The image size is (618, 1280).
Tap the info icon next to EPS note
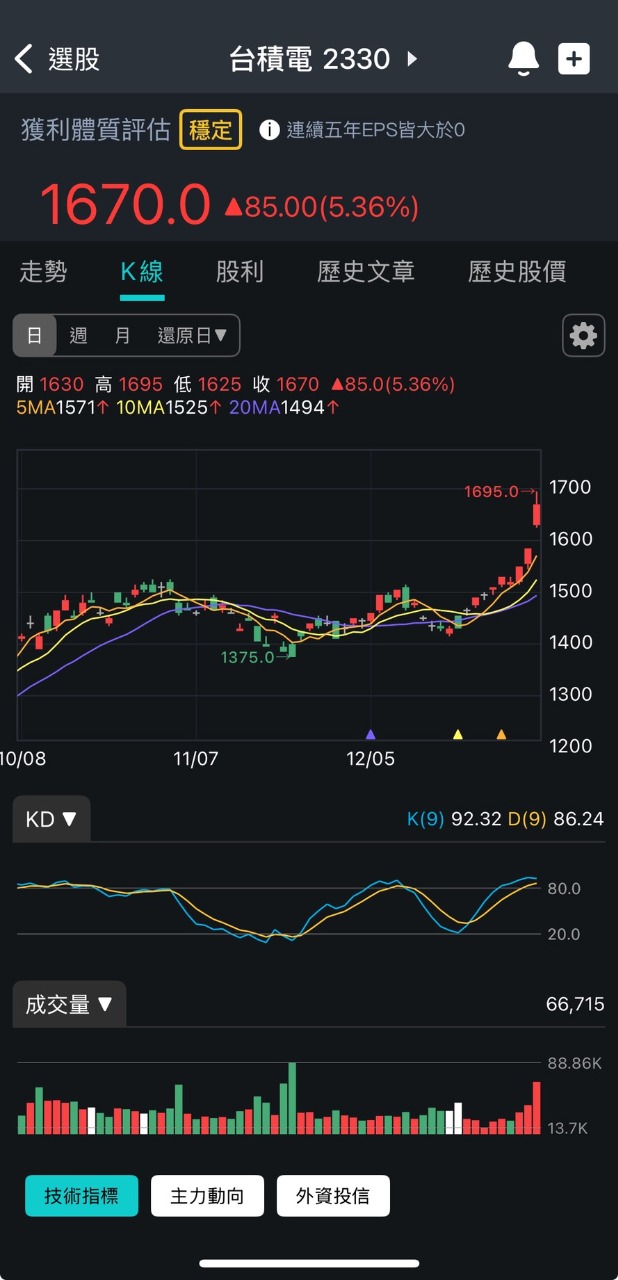[268, 130]
